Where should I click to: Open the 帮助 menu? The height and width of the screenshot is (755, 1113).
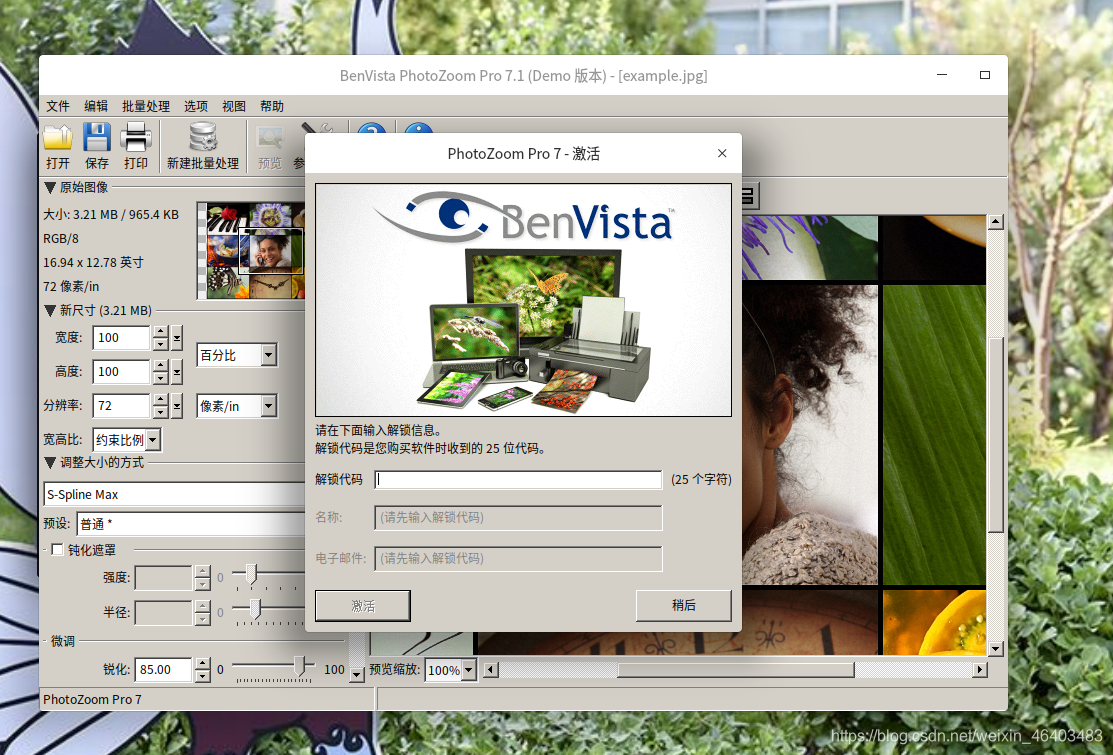click(x=272, y=106)
